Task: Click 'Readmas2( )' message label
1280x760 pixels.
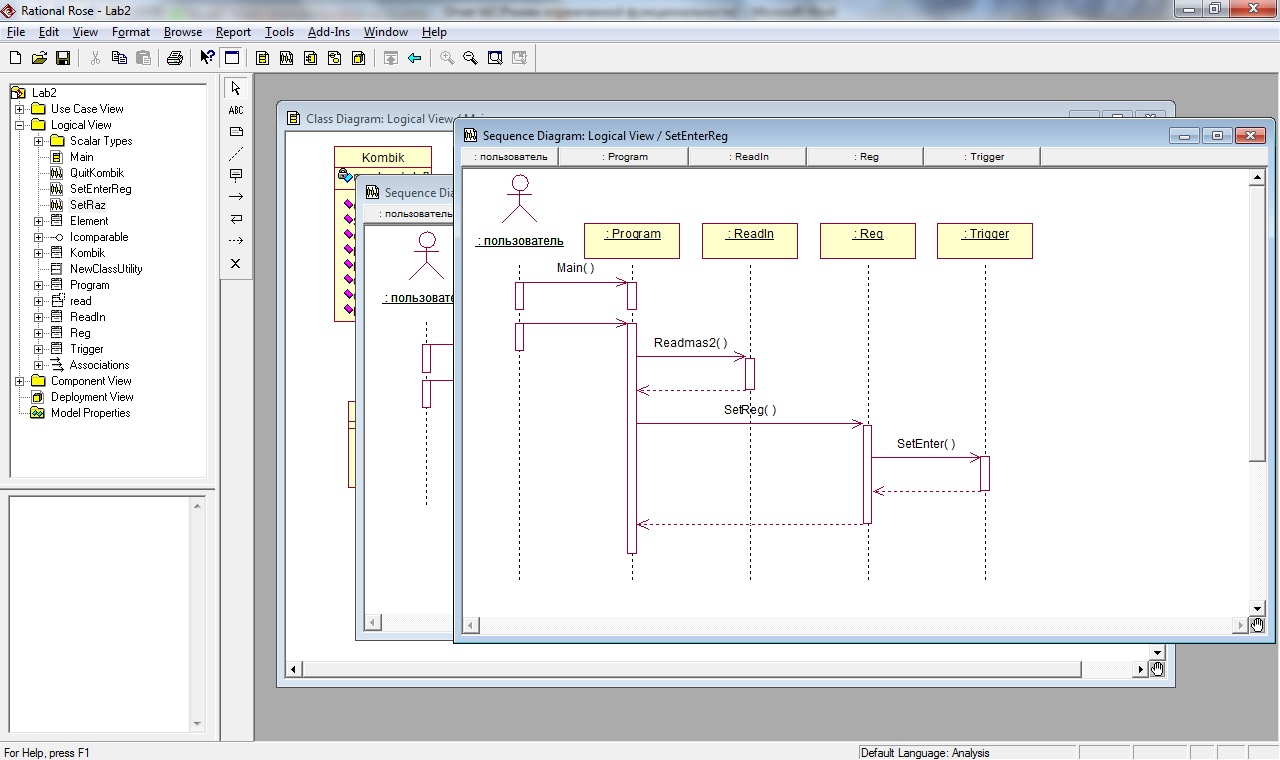Action: [691, 343]
